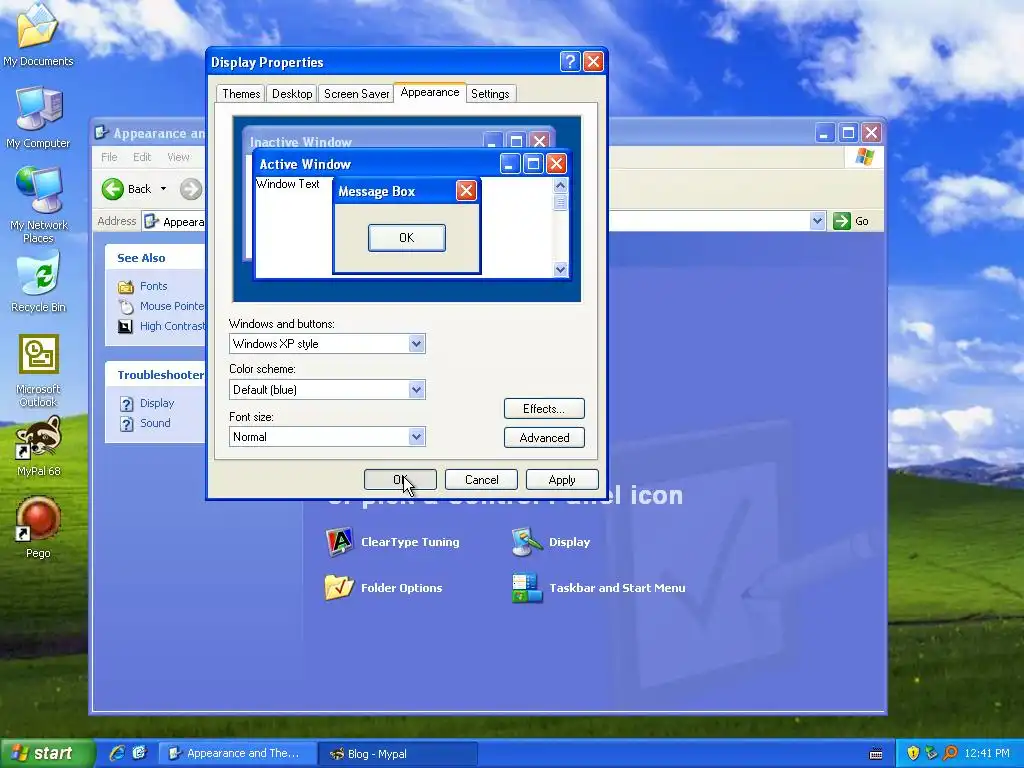Open Display control panel icon
The height and width of the screenshot is (768, 1024).
click(x=552, y=542)
